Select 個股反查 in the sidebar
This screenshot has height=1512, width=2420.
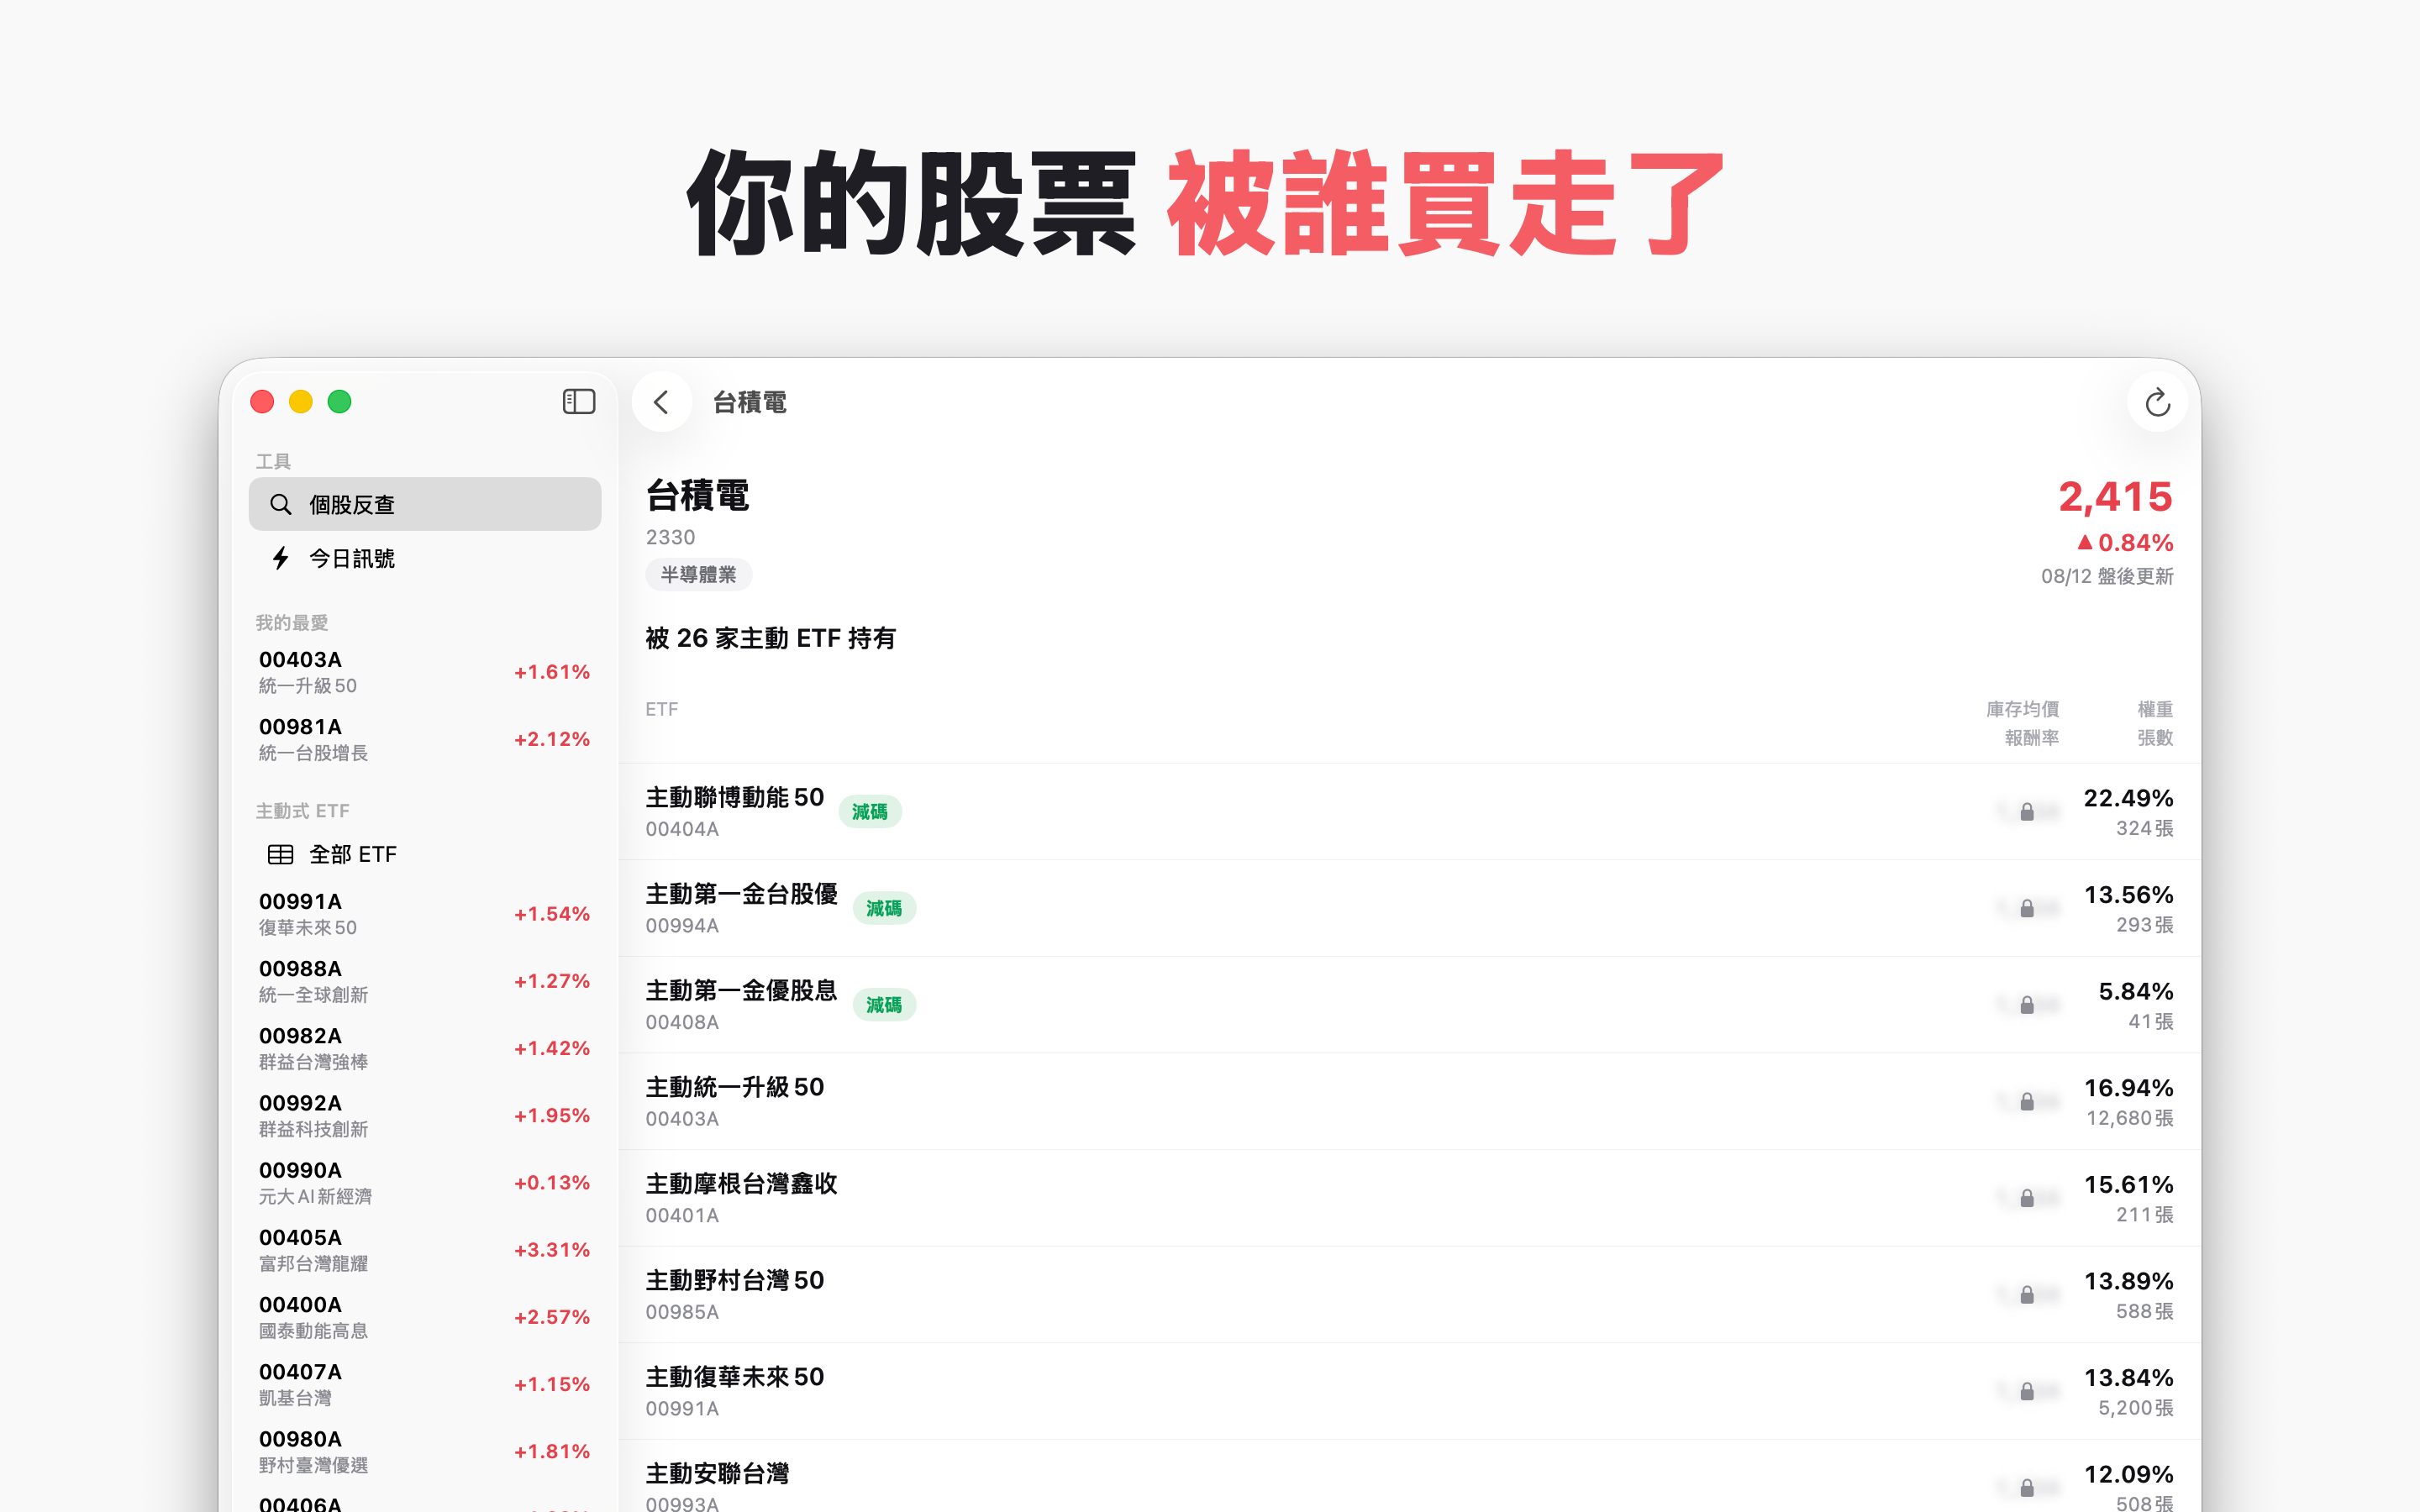click(425, 504)
